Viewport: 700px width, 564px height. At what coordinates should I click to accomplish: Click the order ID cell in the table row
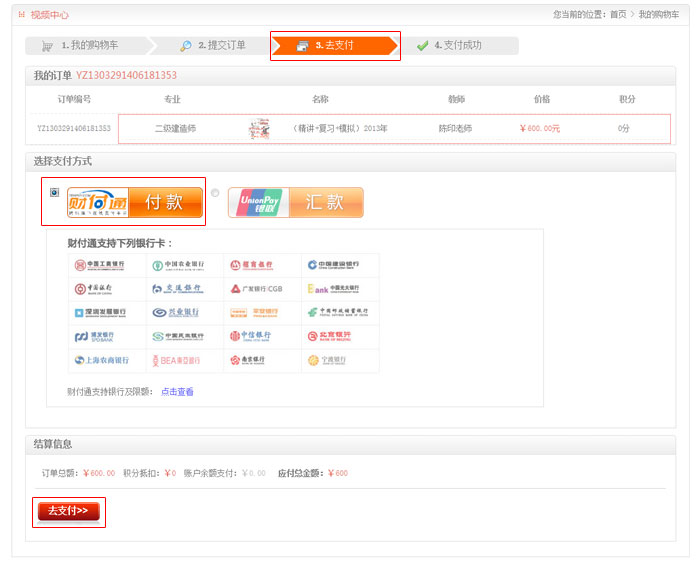pyautogui.click(x=74, y=128)
